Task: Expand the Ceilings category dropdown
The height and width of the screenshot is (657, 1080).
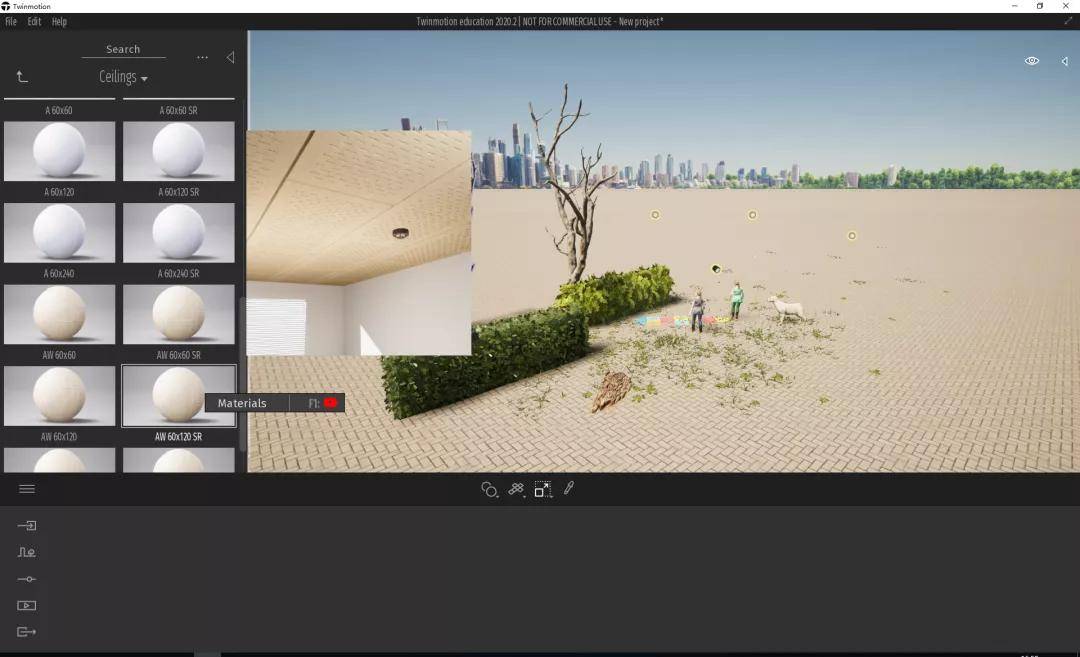Action: click(123, 78)
